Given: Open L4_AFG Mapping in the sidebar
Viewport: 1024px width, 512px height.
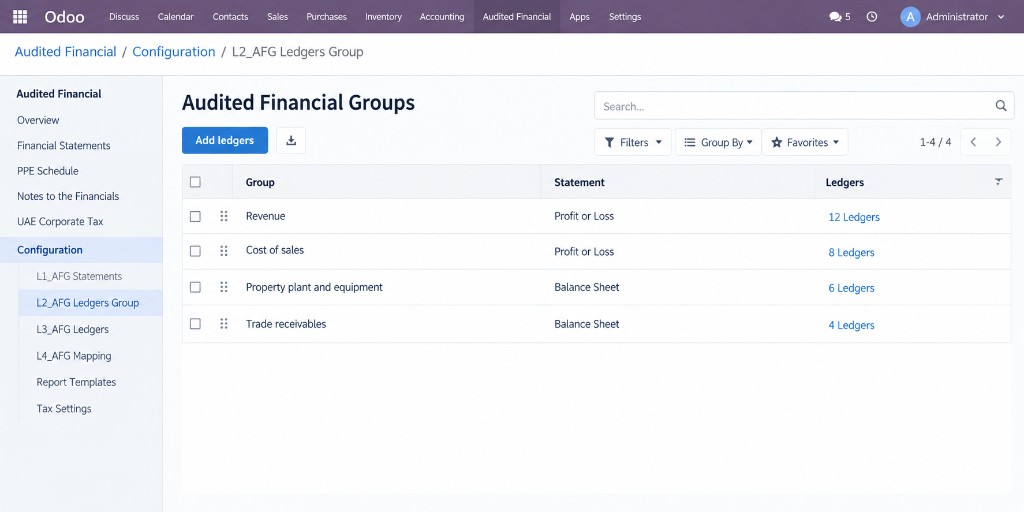Looking at the screenshot, I should pos(74,356).
